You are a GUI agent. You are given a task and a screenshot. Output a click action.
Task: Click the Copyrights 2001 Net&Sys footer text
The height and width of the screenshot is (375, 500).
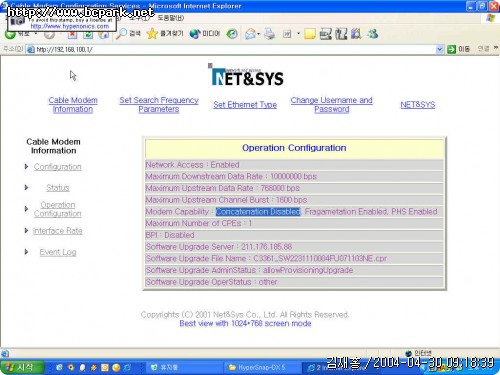[x=245, y=314]
